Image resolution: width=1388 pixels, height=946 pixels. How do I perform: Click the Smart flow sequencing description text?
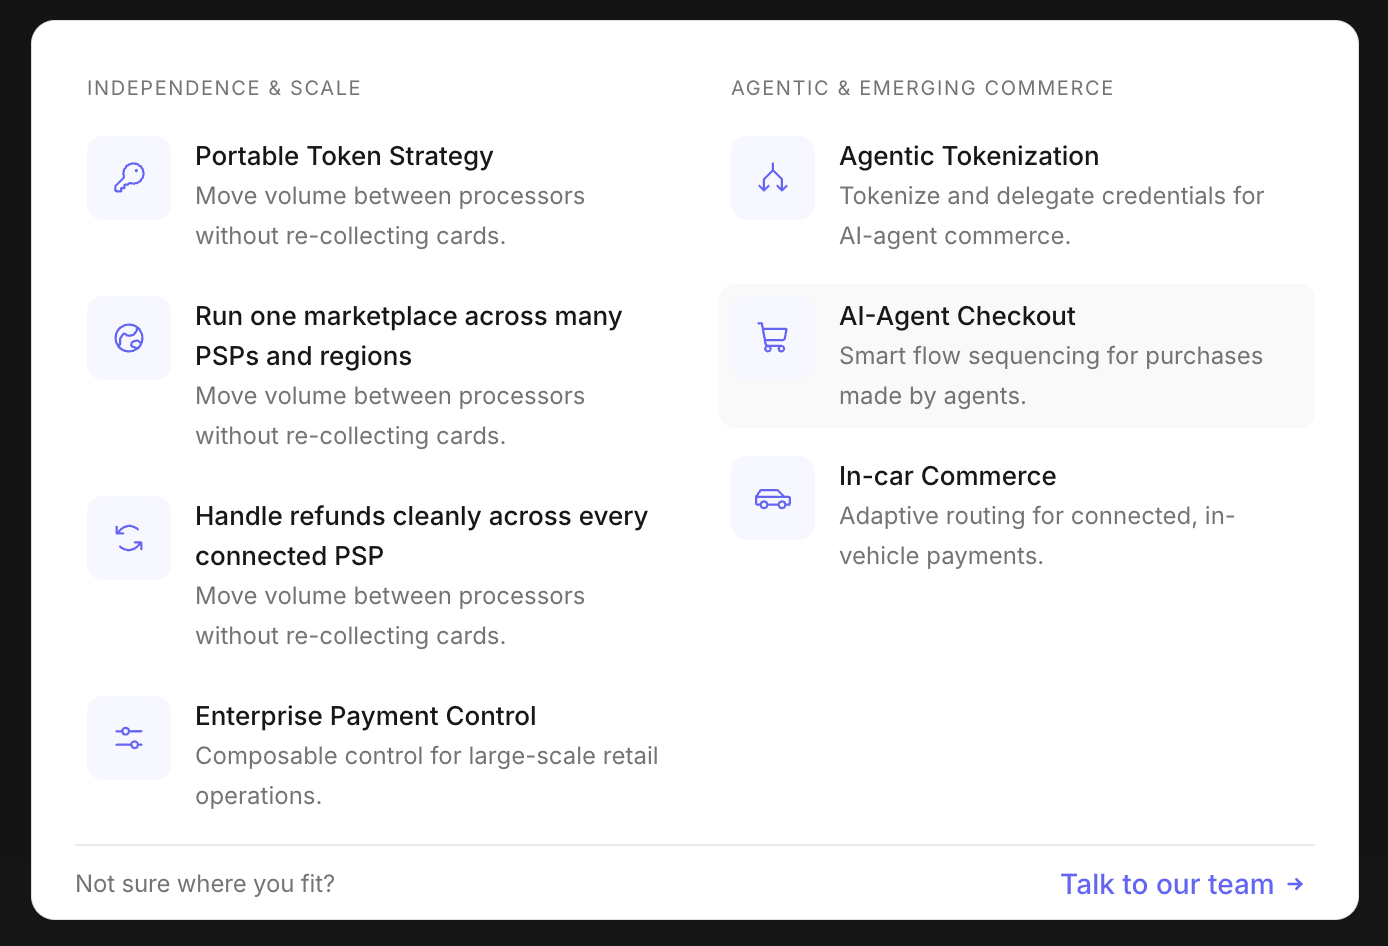[1051, 376]
